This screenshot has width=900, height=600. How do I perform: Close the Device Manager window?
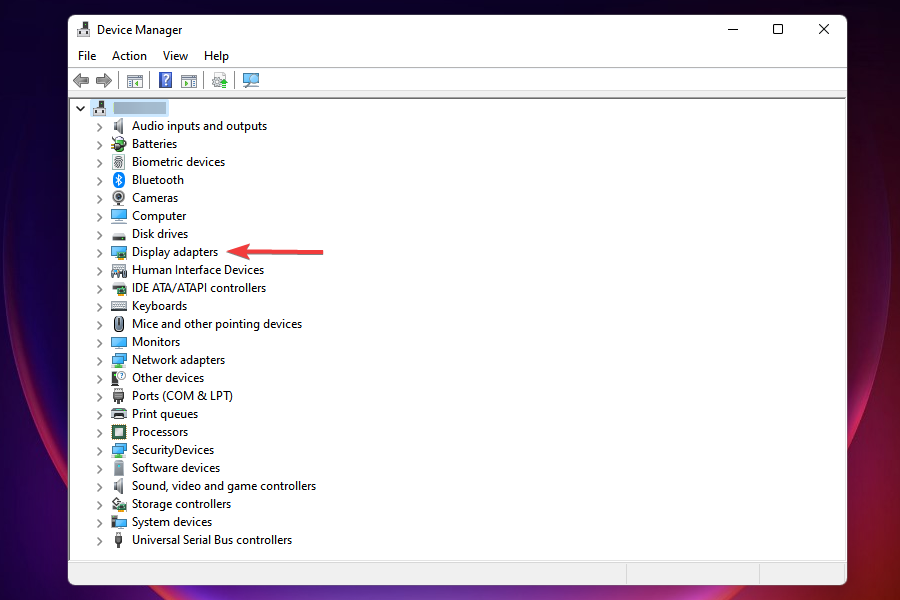pos(824,29)
